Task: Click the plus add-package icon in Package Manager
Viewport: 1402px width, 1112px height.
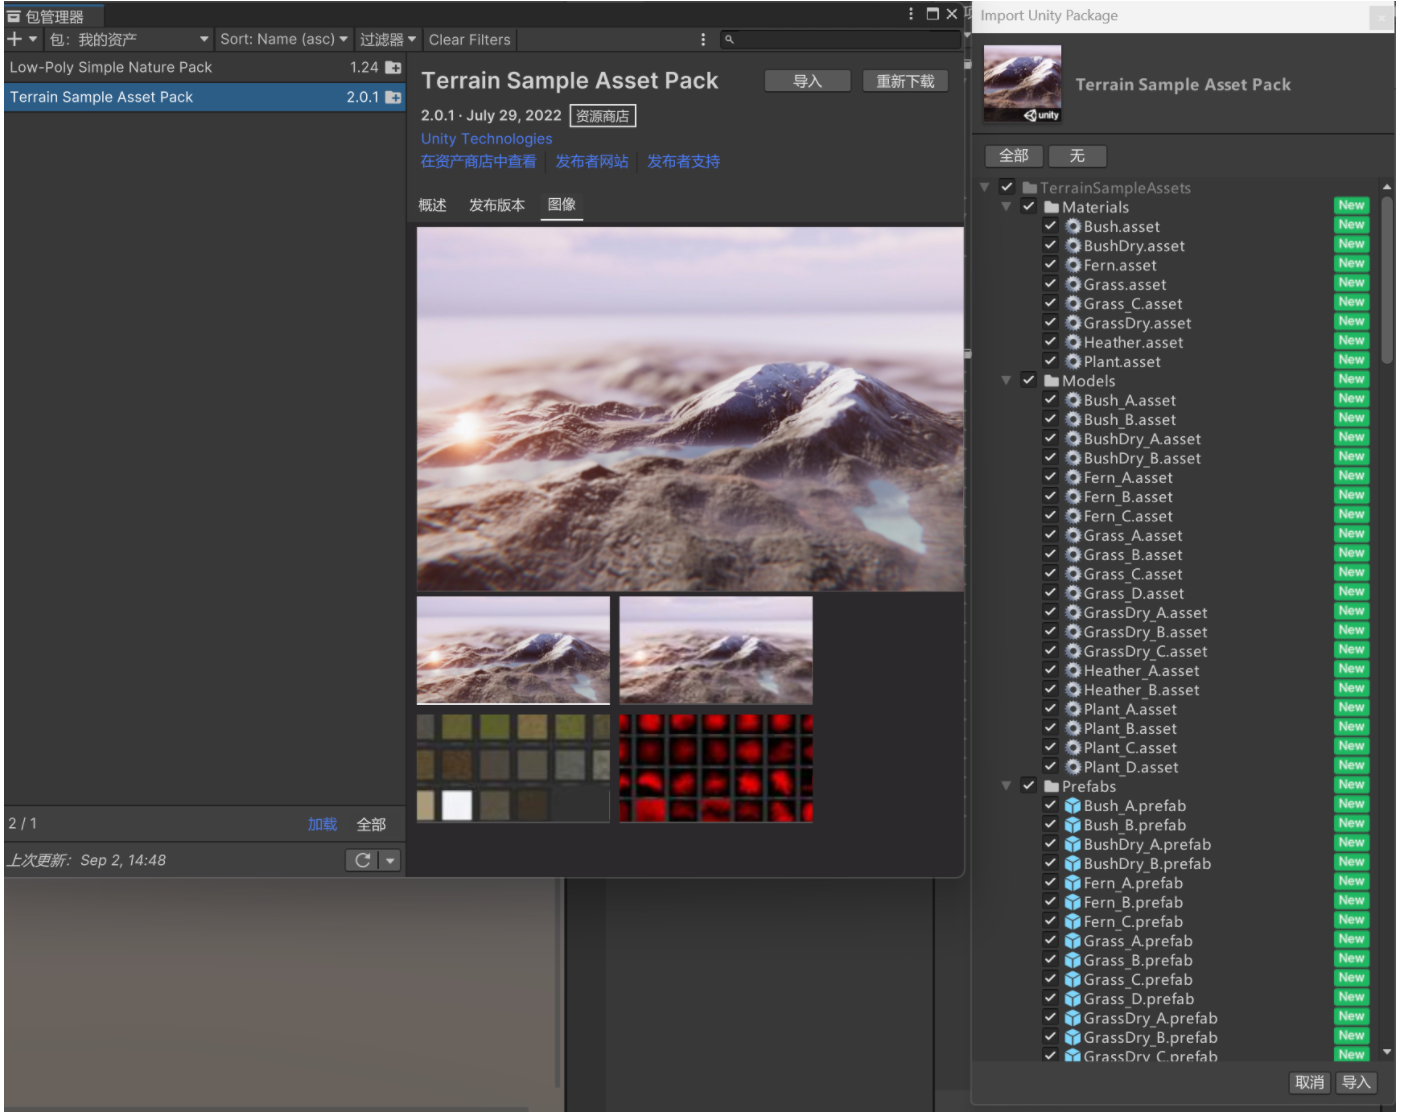Action: coord(15,39)
